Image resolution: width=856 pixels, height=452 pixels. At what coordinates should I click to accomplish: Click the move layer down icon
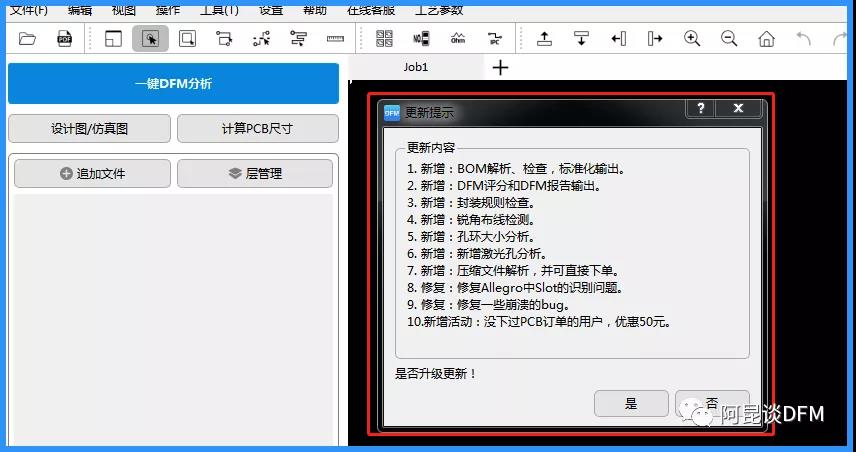(x=581, y=39)
